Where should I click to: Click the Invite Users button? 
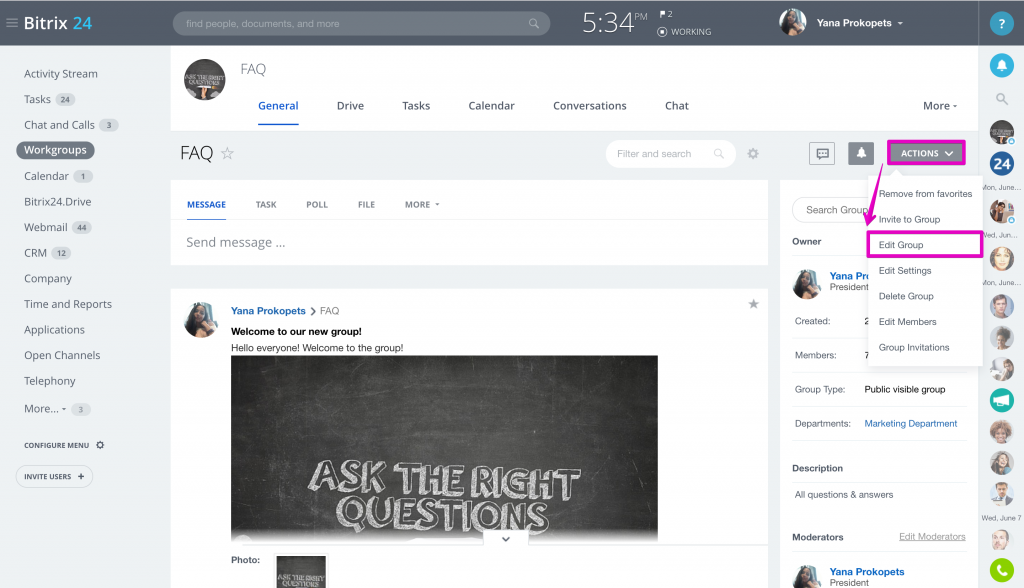point(54,476)
